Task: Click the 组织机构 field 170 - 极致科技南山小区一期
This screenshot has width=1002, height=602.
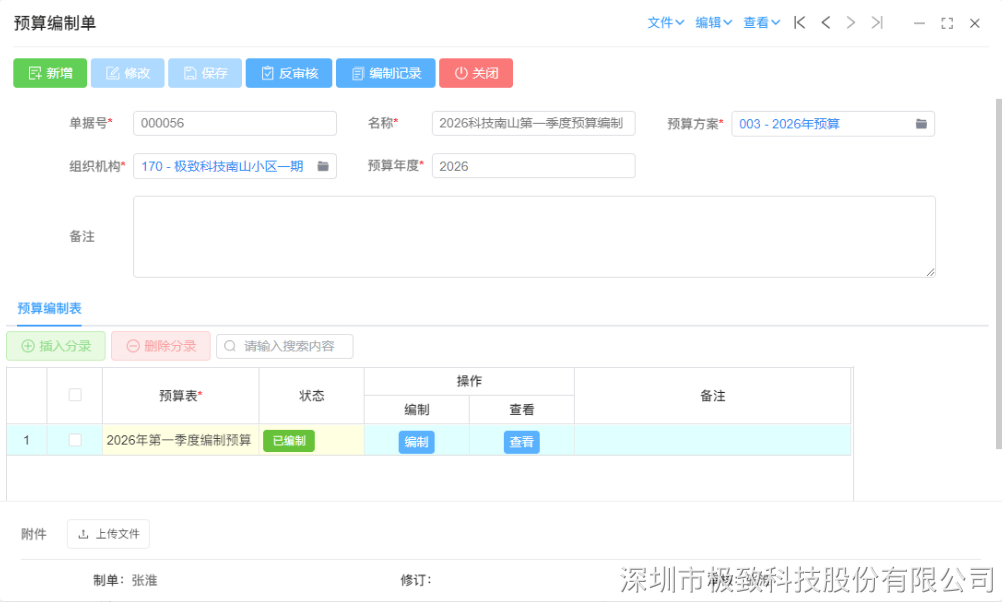Action: coord(235,166)
